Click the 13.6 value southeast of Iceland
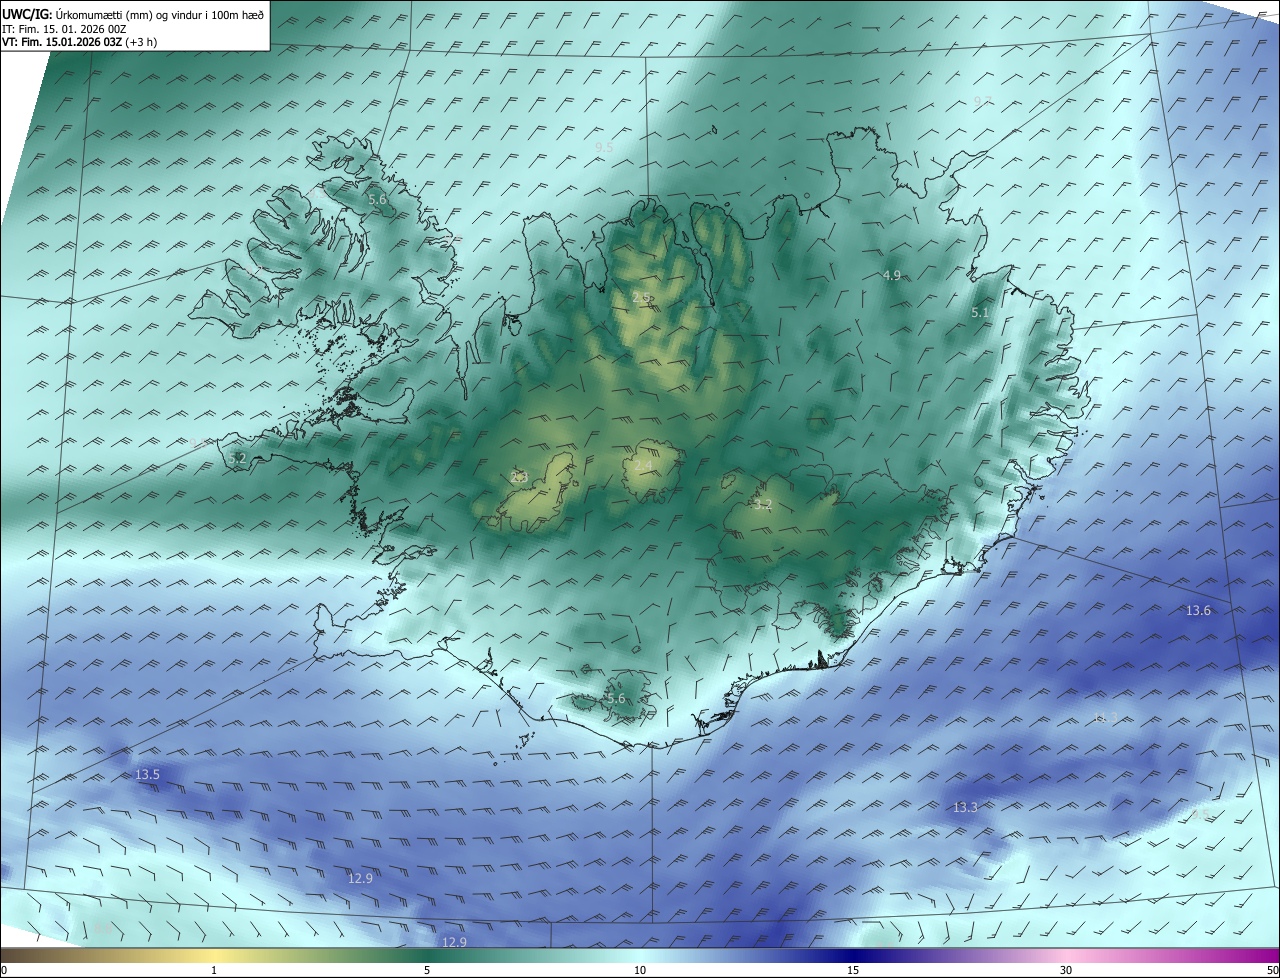Screen dimensions: 1280x978 [1198, 610]
